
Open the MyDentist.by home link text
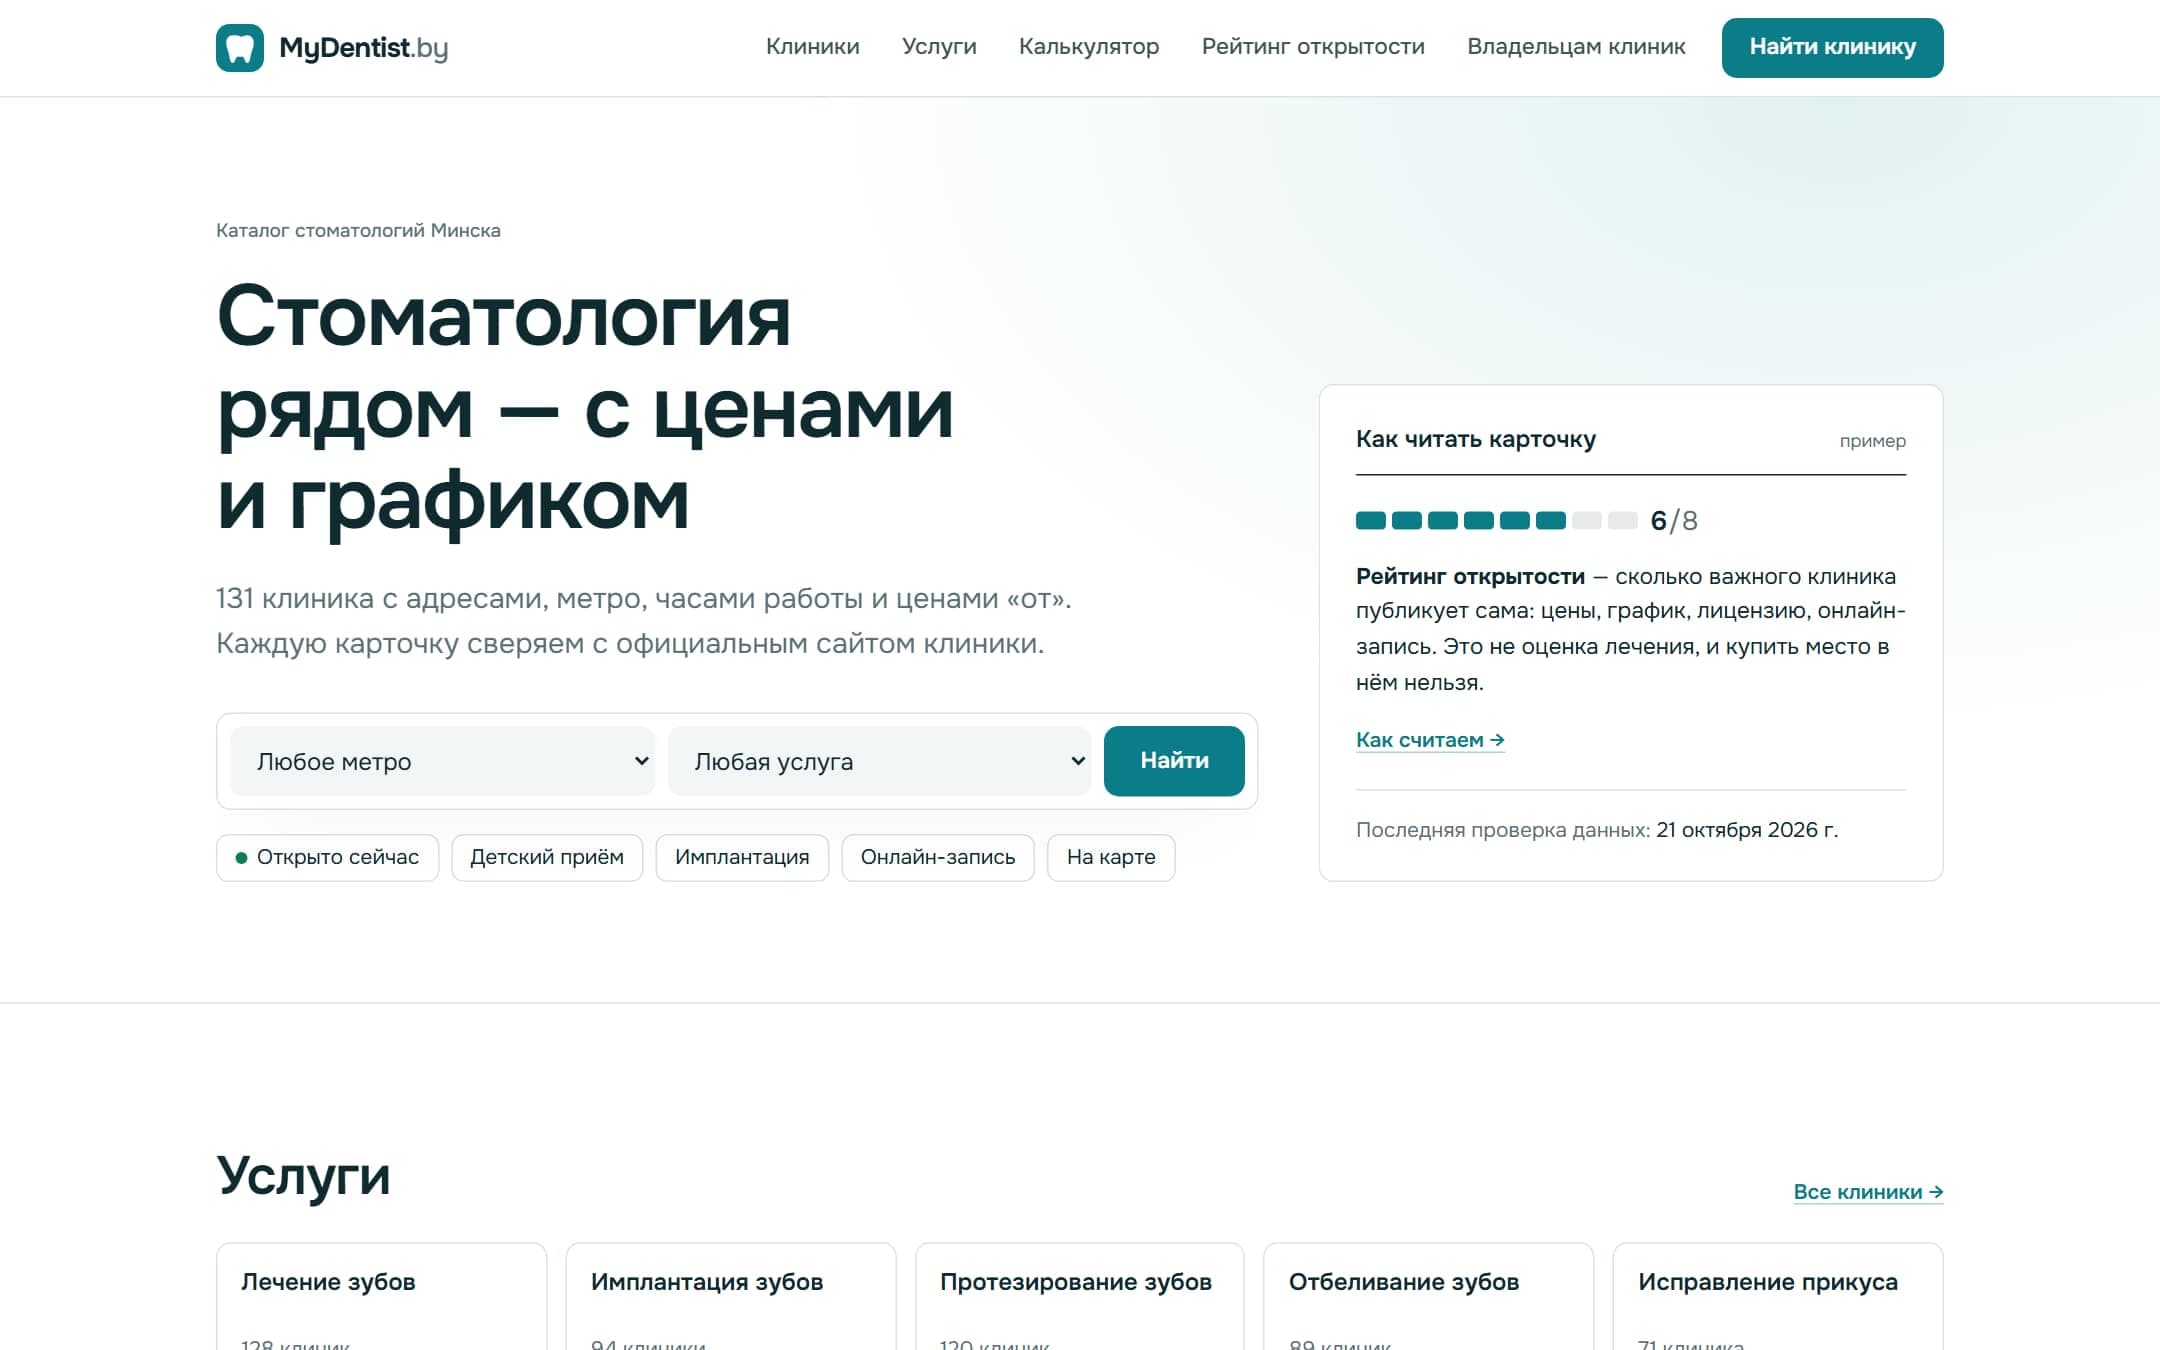click(x=363, y=48)
